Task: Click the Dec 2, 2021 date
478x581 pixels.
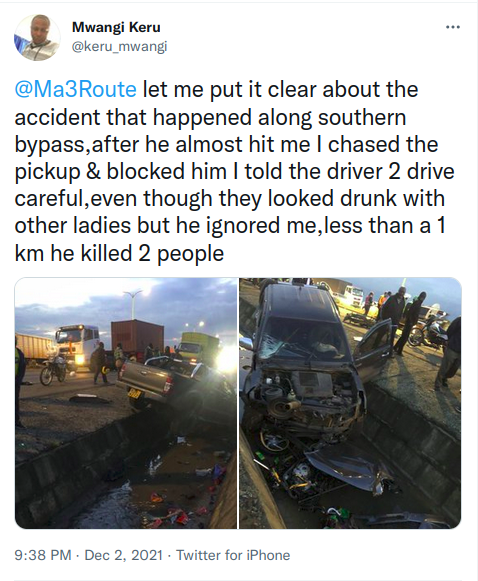Action: [124, 555]
